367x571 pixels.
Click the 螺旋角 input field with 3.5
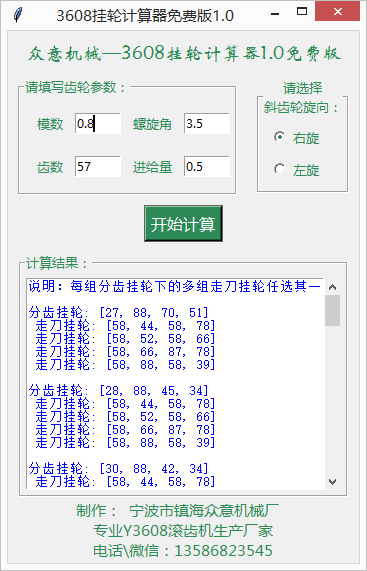[x=207, y=123]
